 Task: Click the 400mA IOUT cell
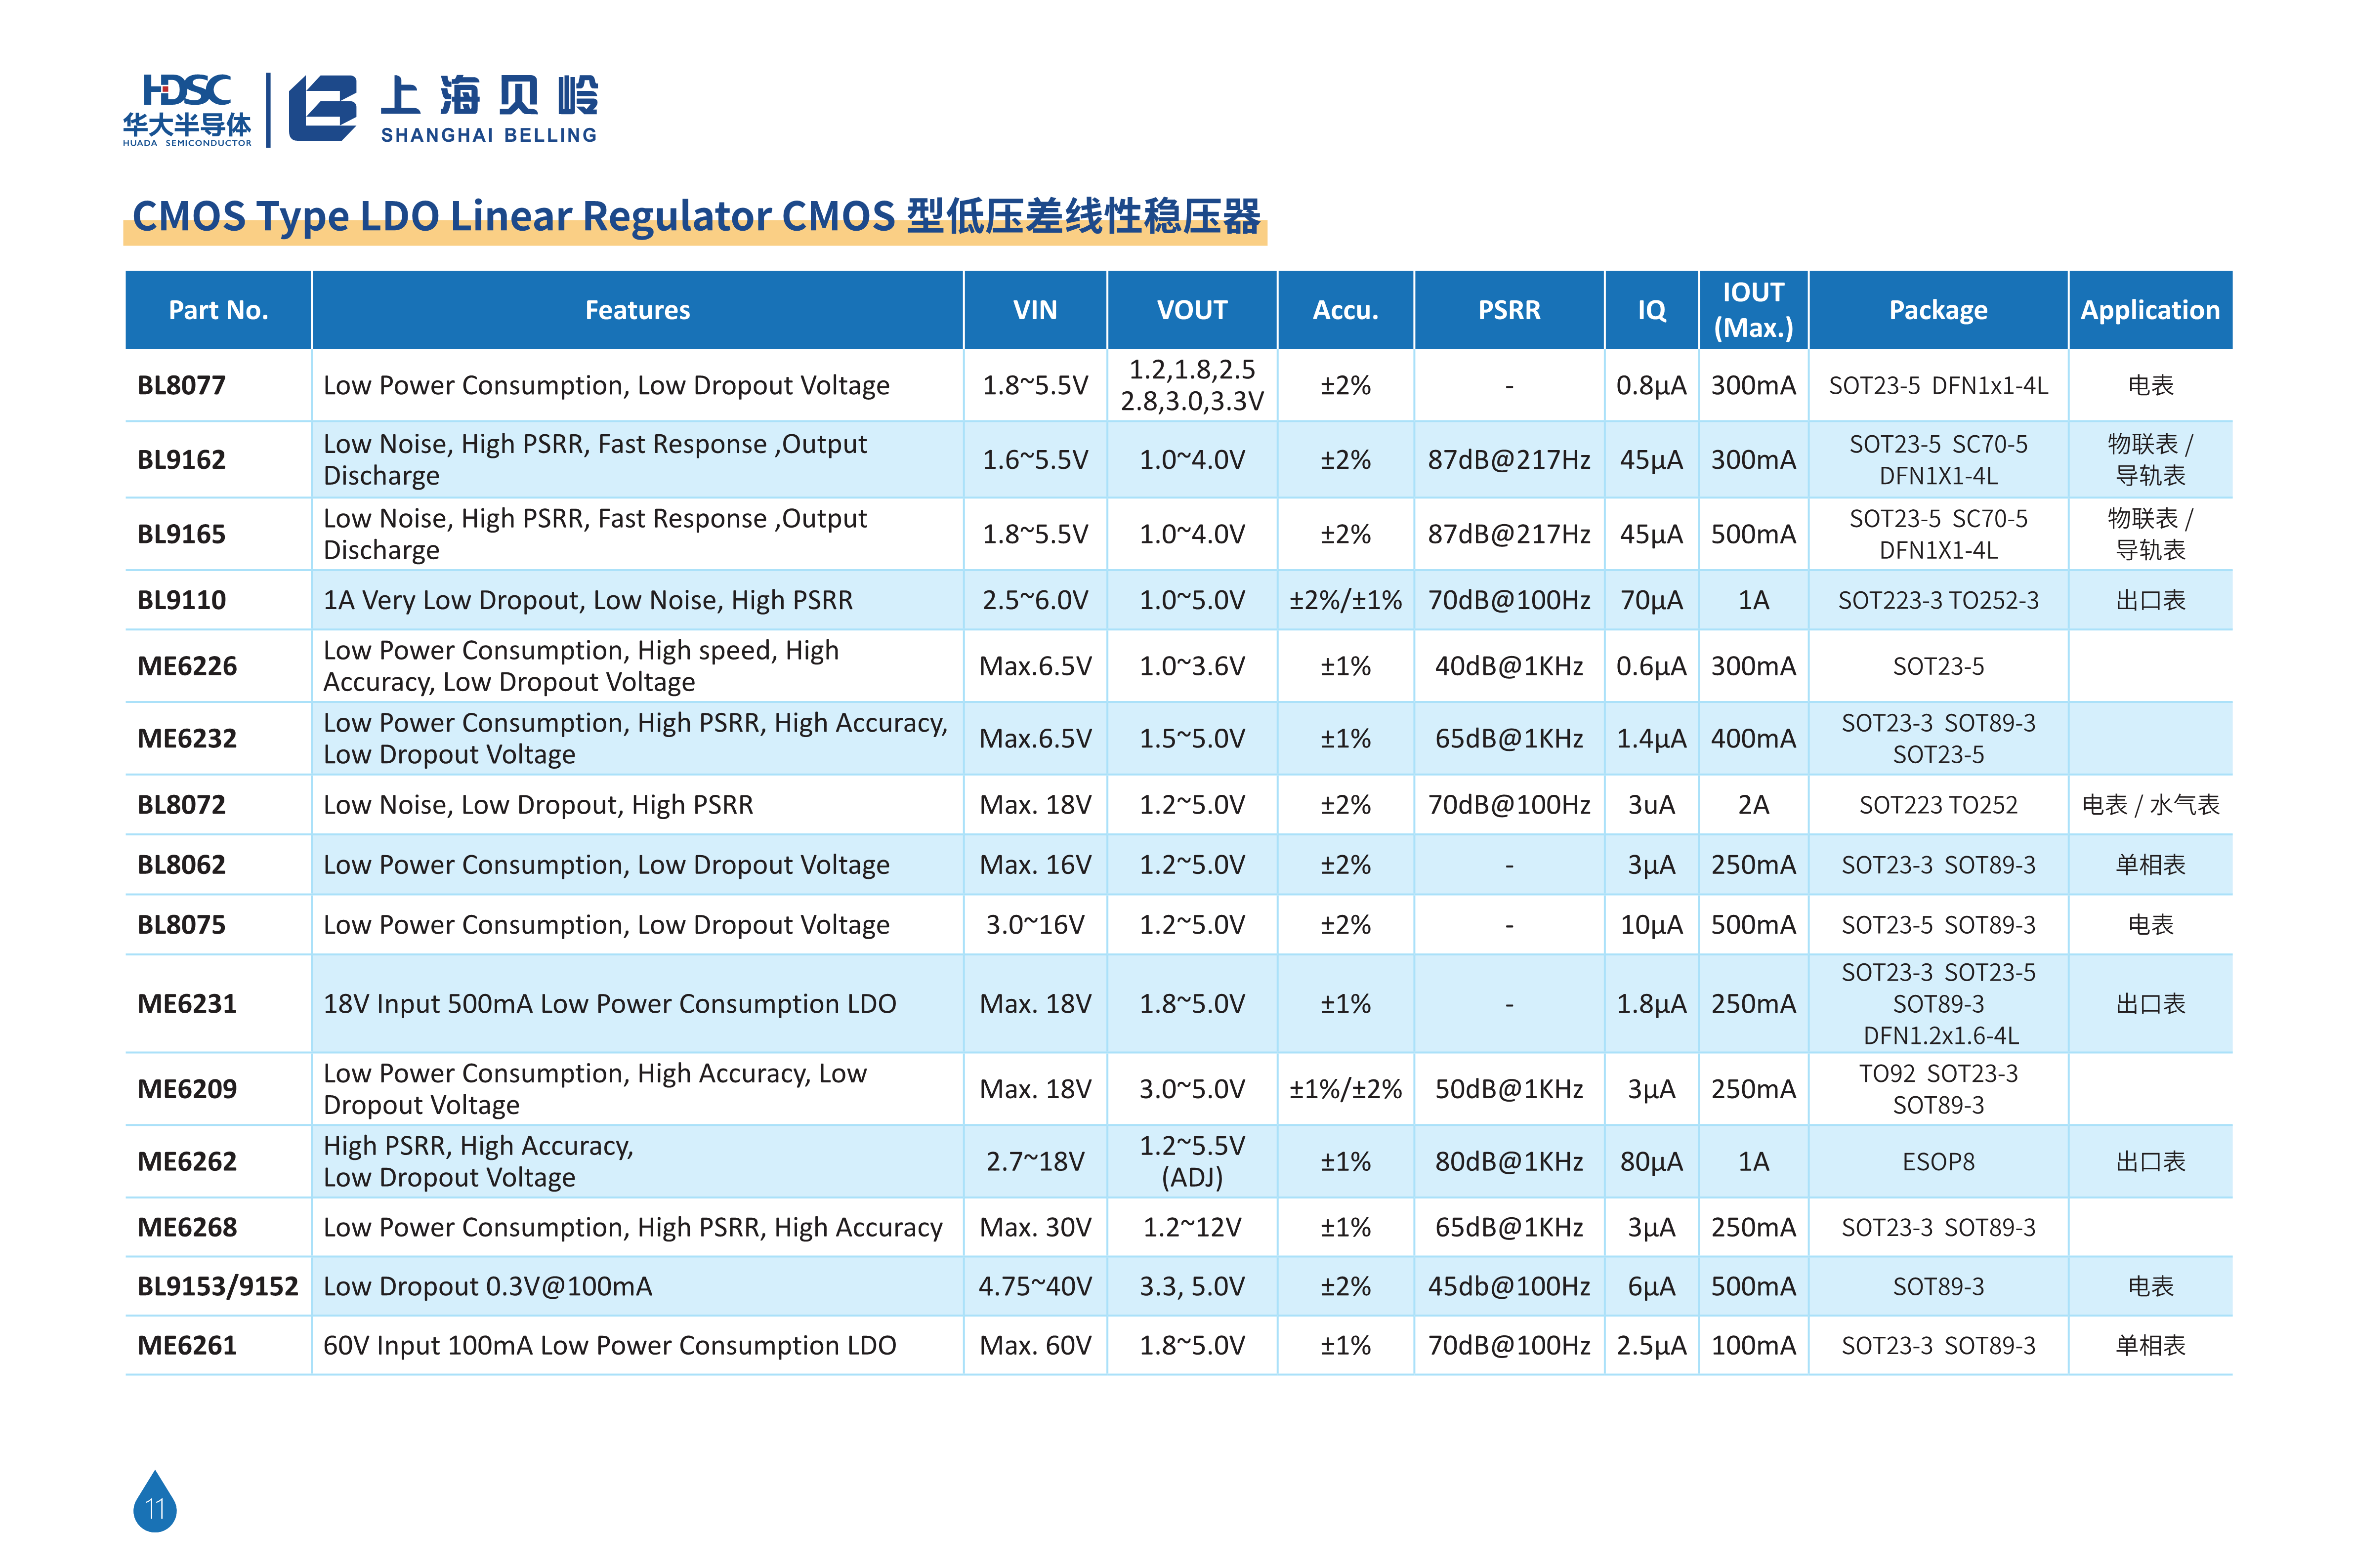click(1753, 738)
